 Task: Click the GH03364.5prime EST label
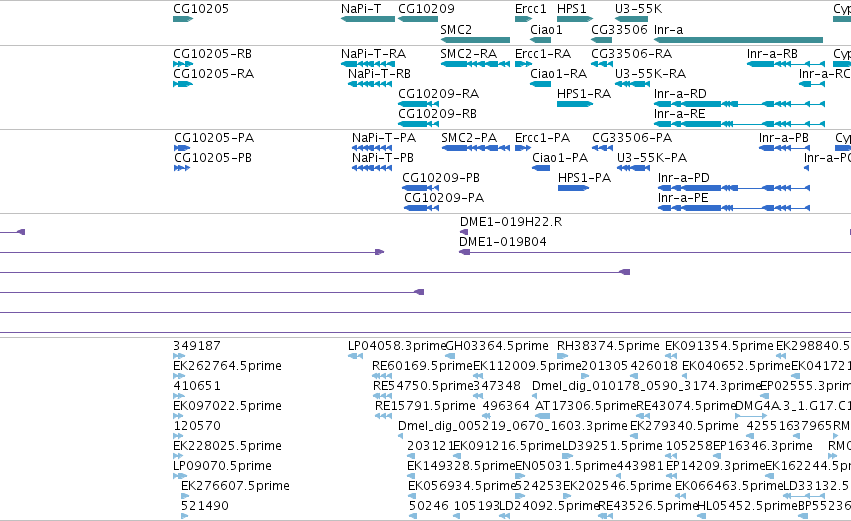point(497,346)
